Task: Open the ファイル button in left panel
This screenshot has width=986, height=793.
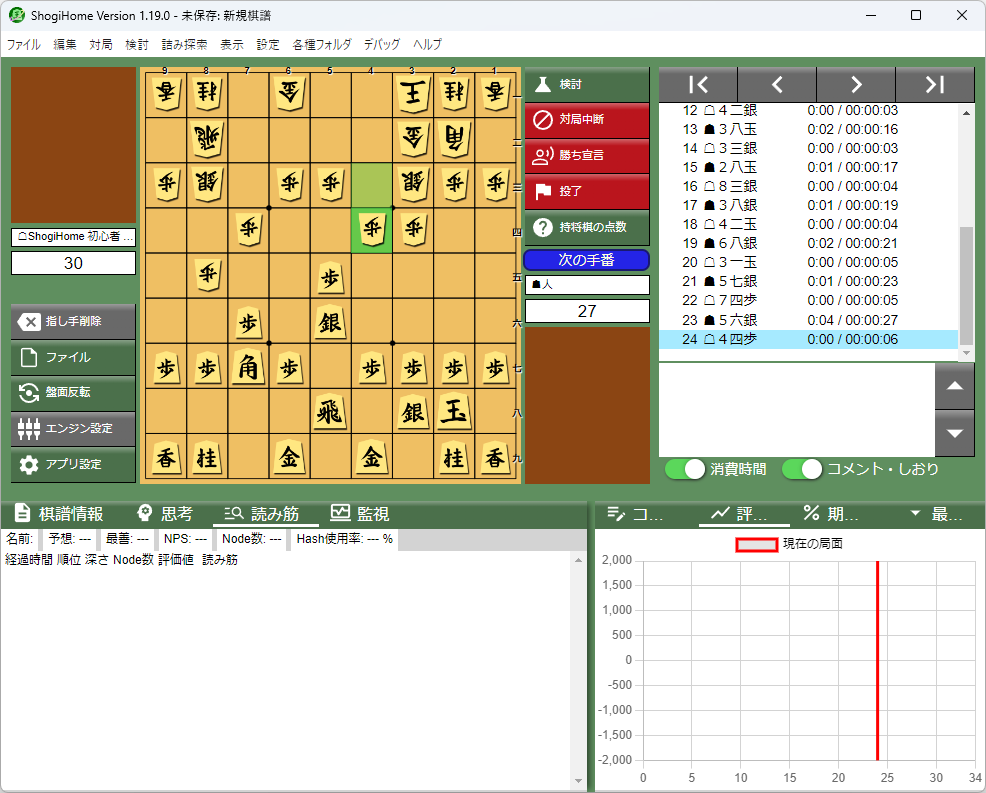Action: 73,357
